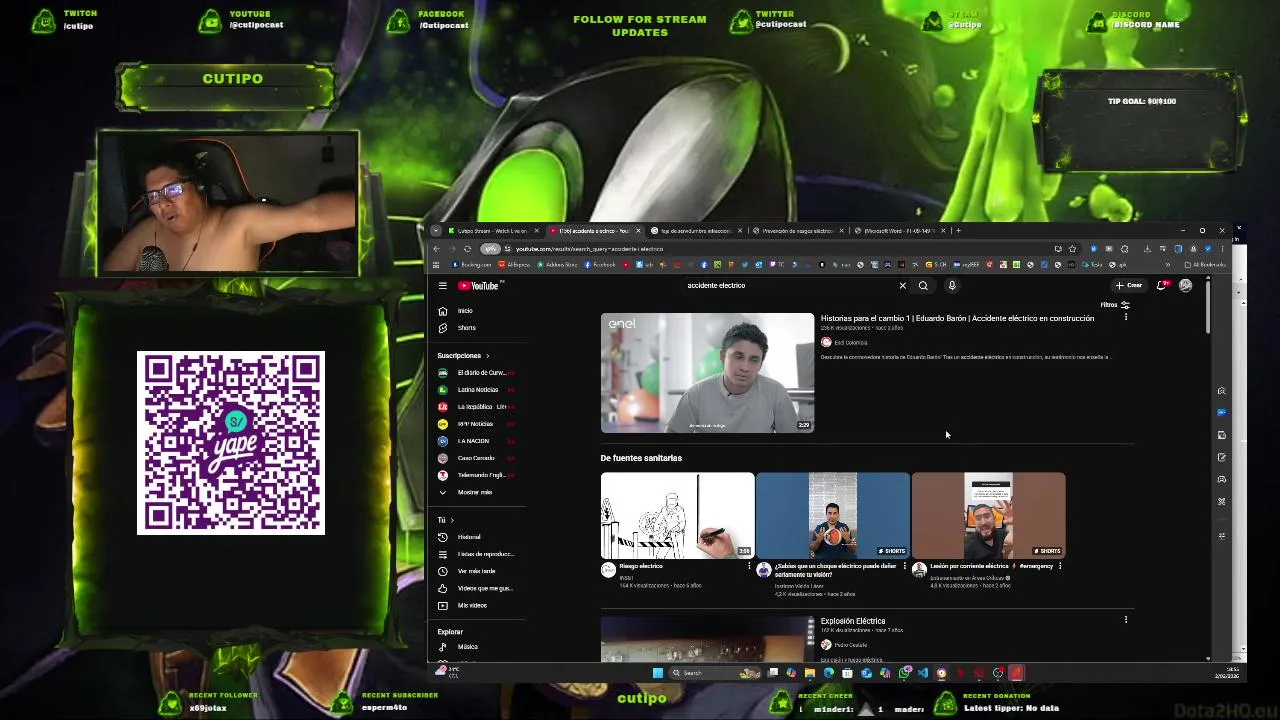Play the Riesgo eléctrico drawing thumbnail
Viewport: 1280px width, 720px height.
677,515
